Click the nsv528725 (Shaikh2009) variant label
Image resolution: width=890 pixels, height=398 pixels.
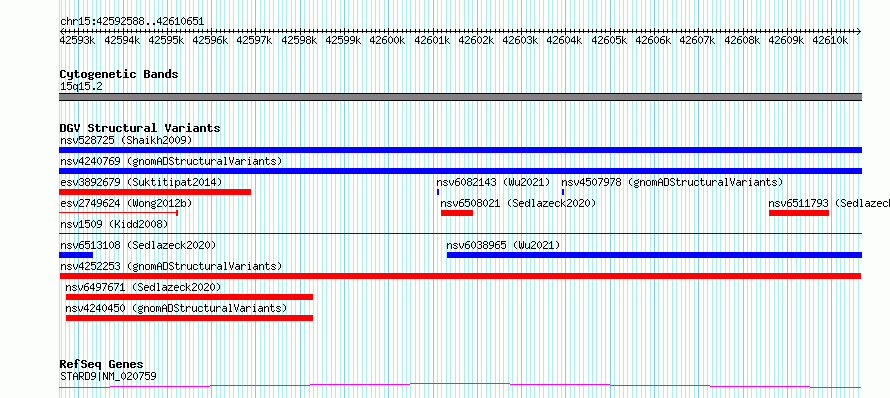126,140
